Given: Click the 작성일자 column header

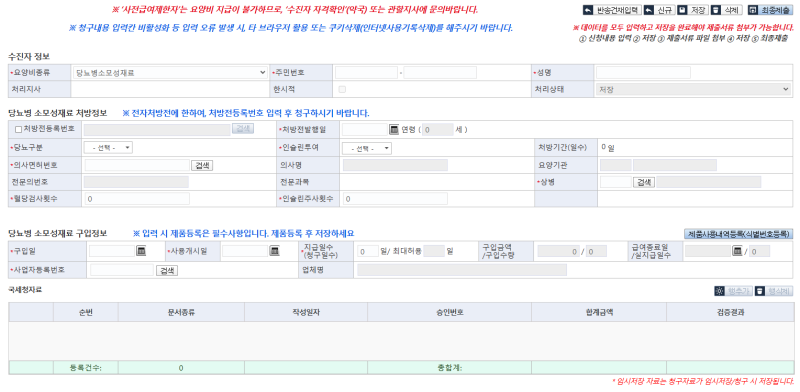Looking at the screenshot, I should [x=306, y=312].
